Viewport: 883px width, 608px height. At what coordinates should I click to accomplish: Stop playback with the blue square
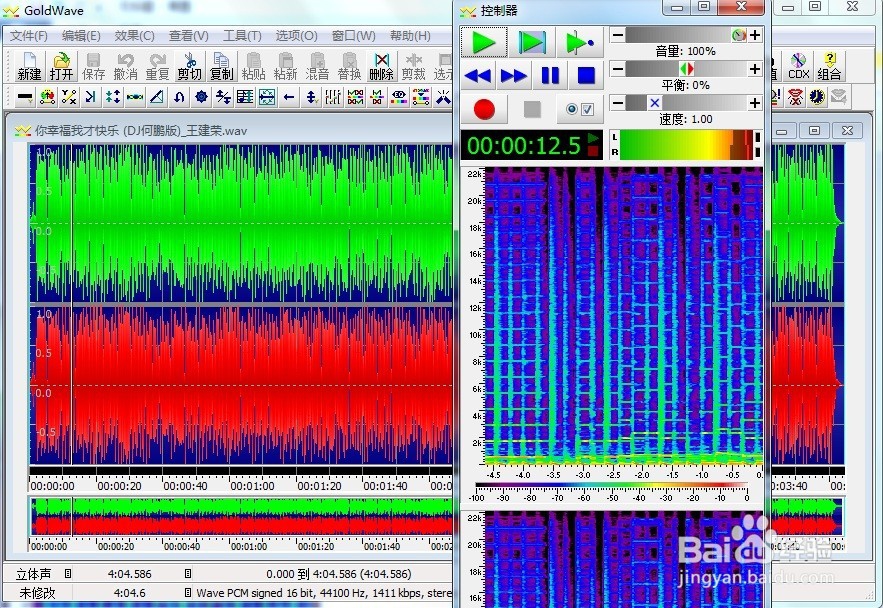pos(586,75)
